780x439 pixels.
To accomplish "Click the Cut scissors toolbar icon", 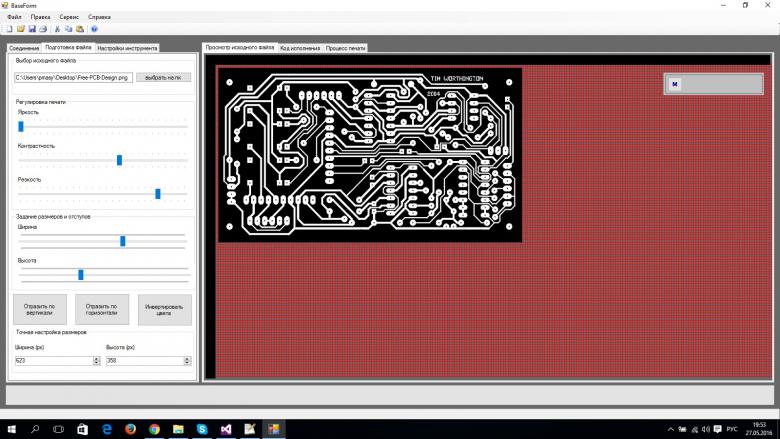I will coord(57,29).
